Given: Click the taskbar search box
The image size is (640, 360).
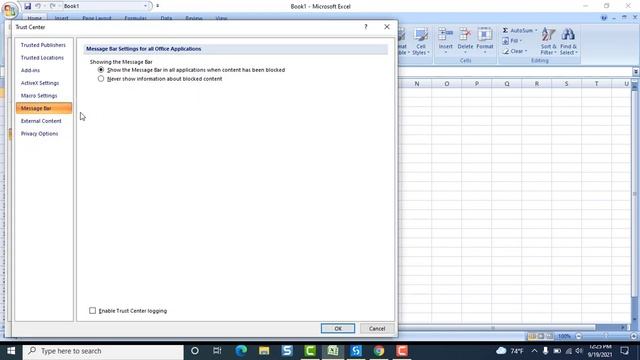Looking at the screenshot, I should coord(103,351).
